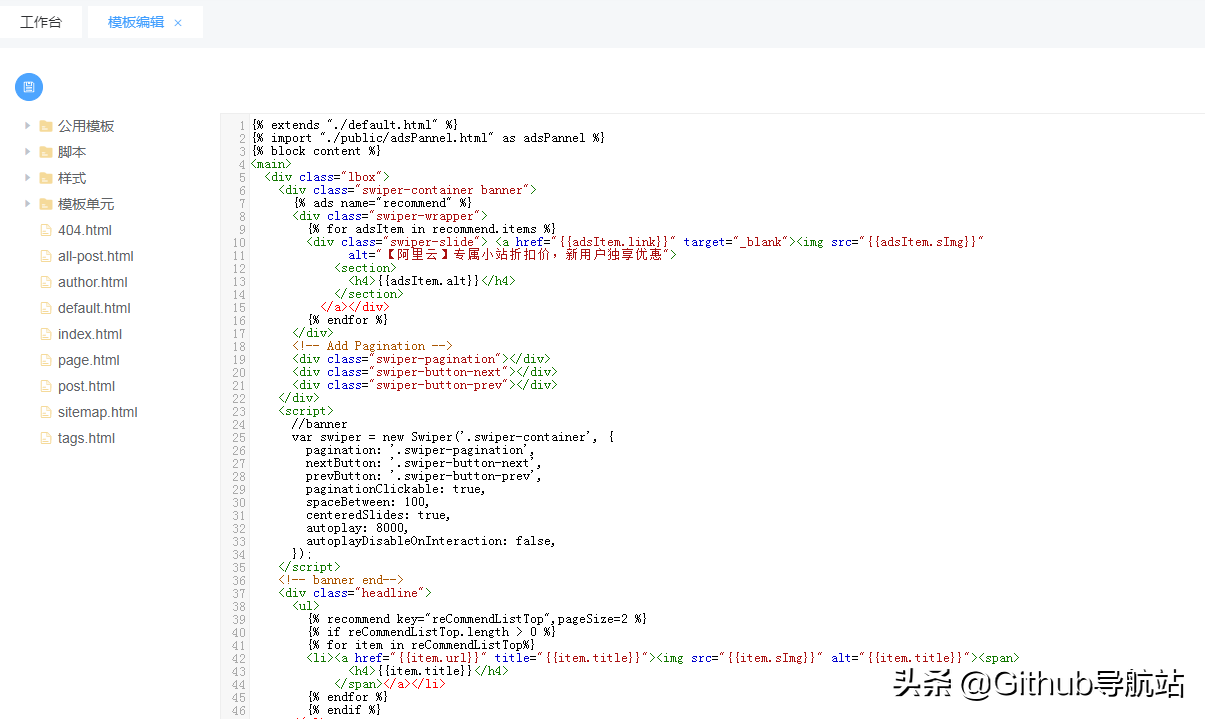Select index.html in the file tree
This screenshot has height=719, width=1205.
click(x=90, y=334)
